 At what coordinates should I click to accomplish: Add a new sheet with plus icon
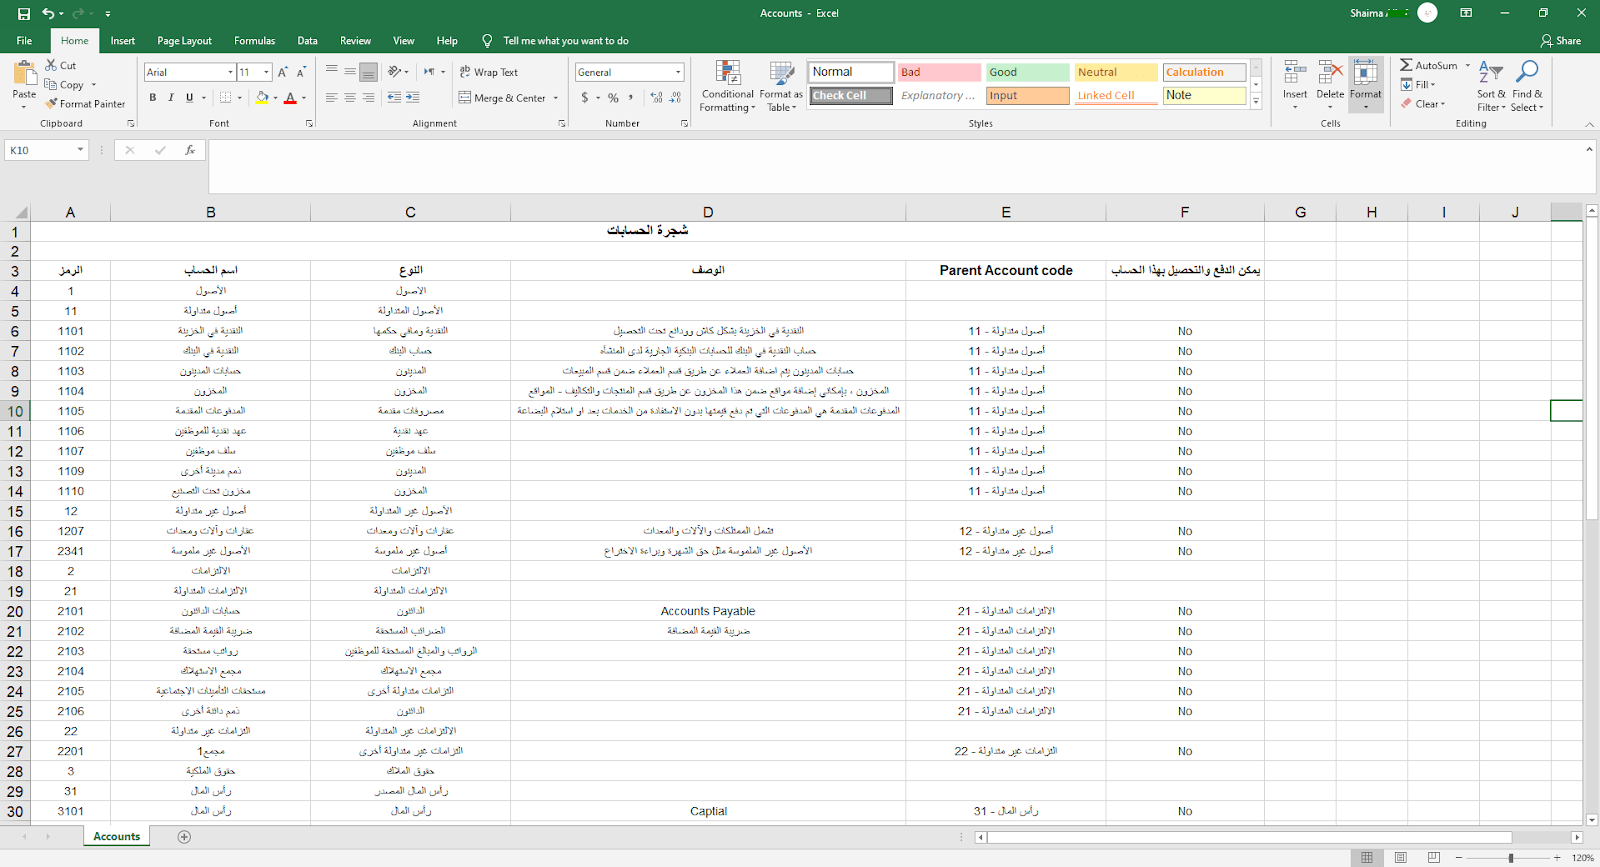[x=184, y=837]
